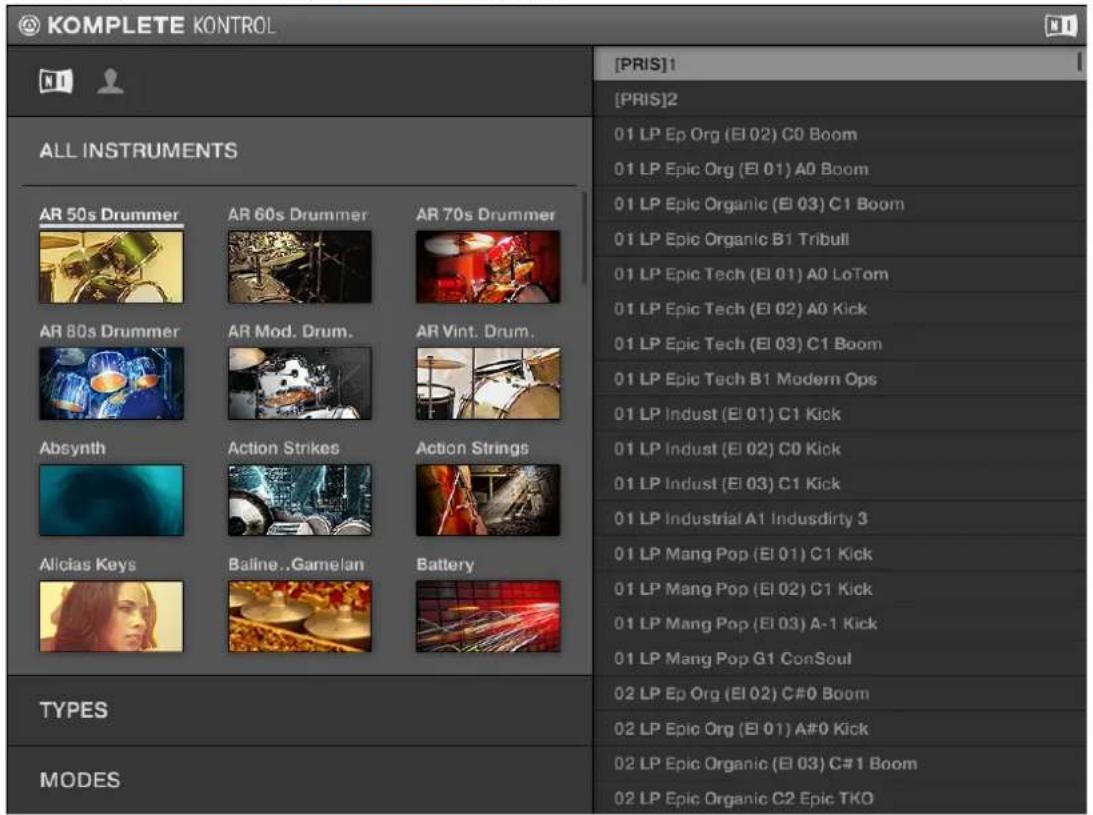Pick the Action Strikes thumbnail
Image resolution: width=1093 pixels, height=815 pixels.
(x=300, y=500)
